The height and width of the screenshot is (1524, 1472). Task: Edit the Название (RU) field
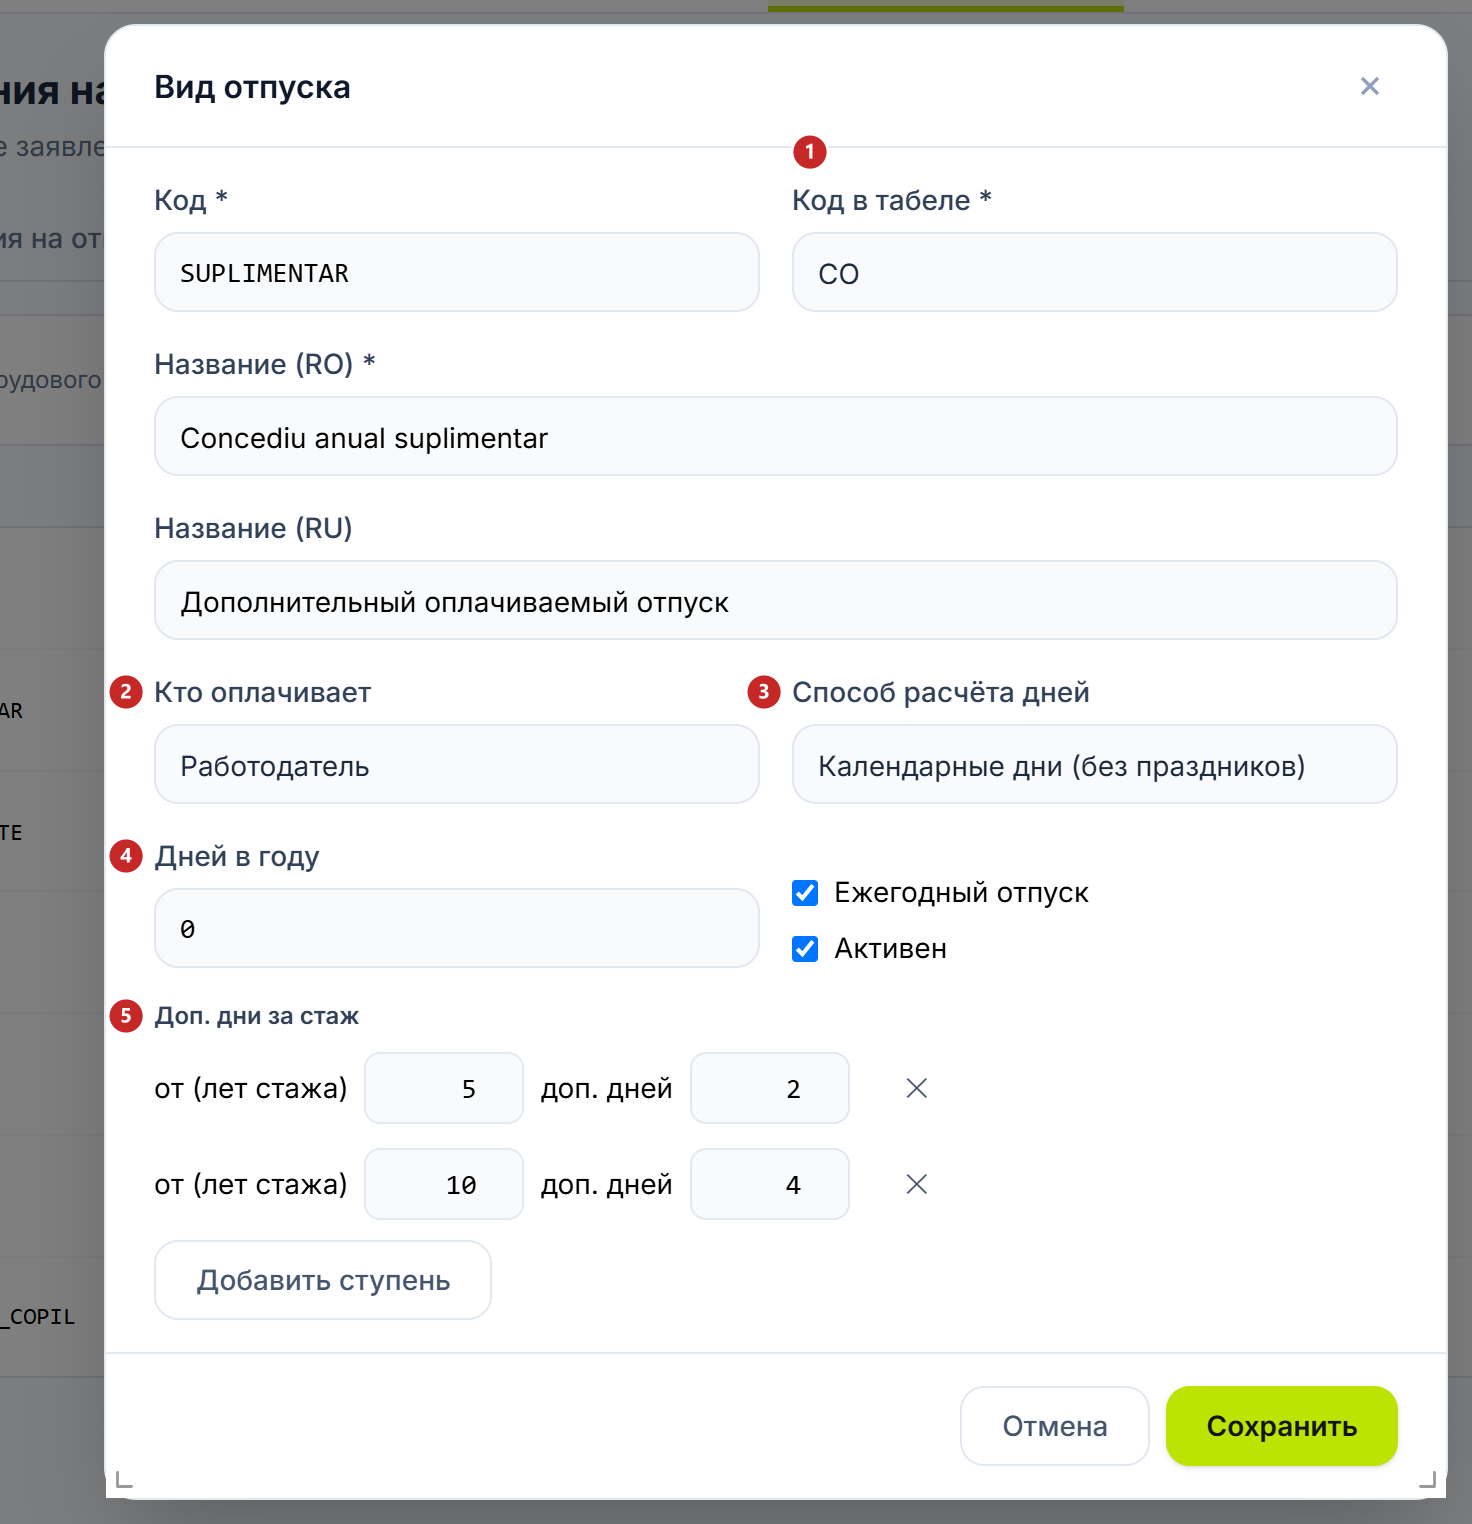tap(776, 600)
